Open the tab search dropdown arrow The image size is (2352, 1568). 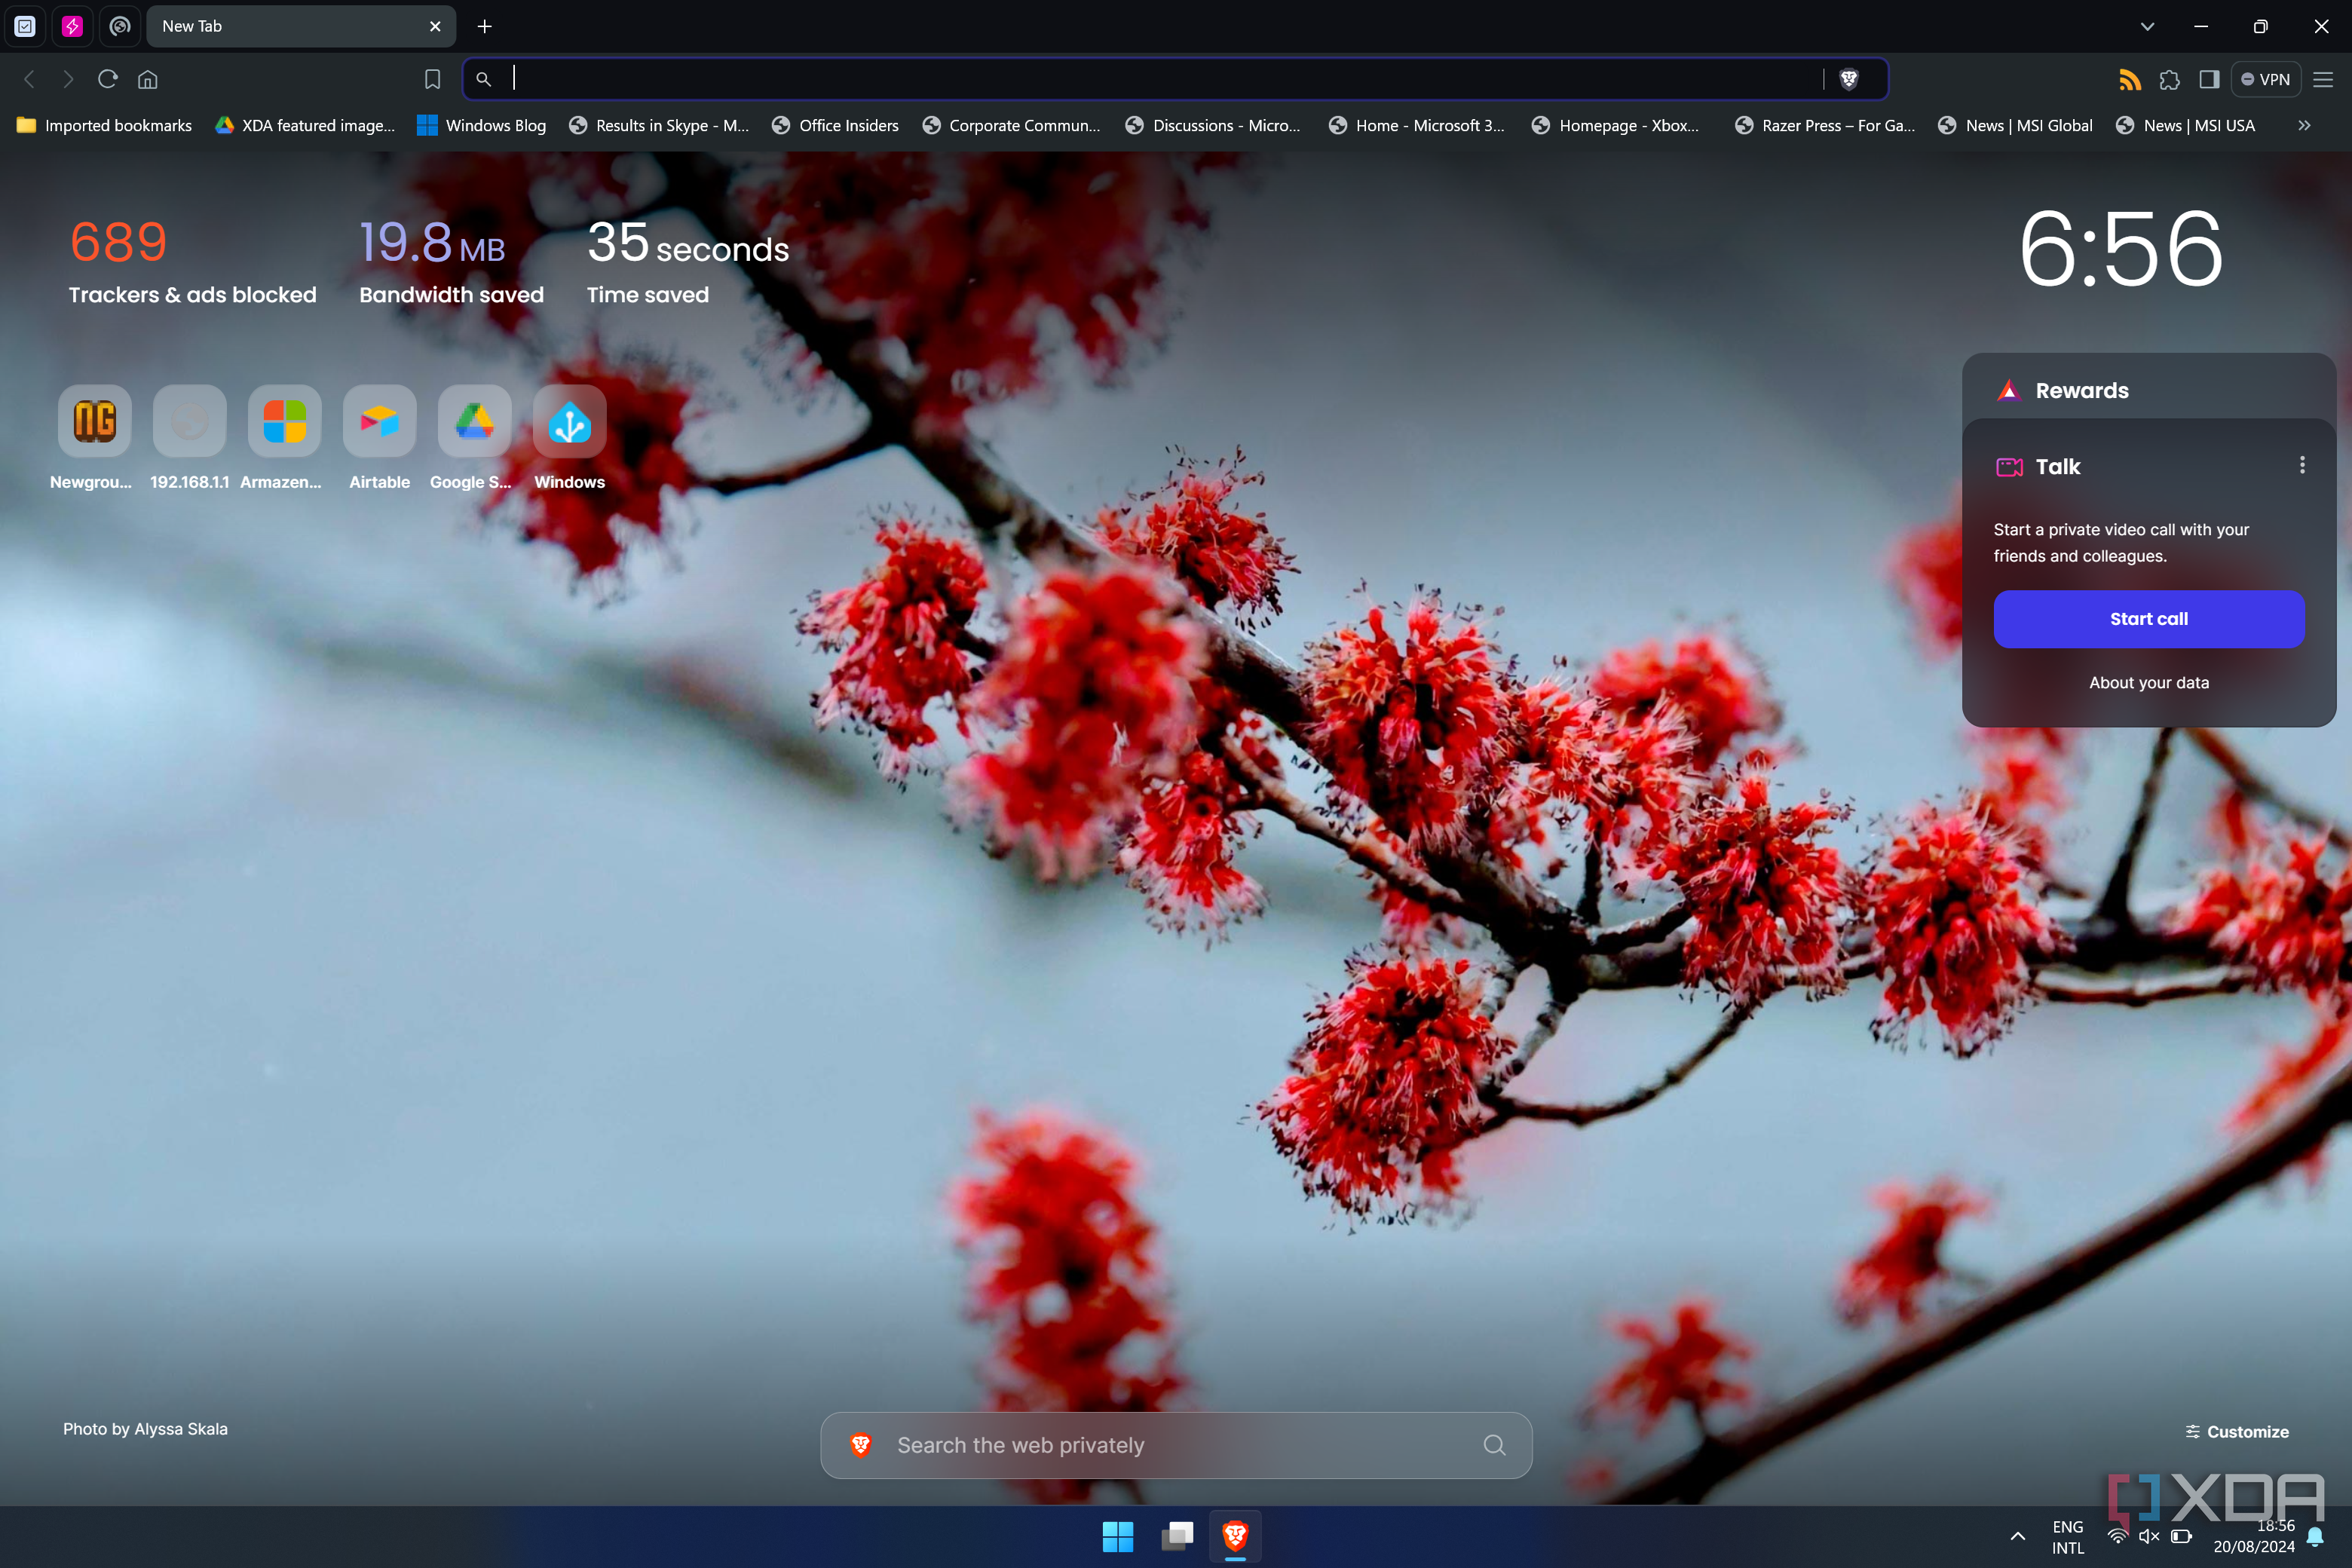click(2147, 26)
